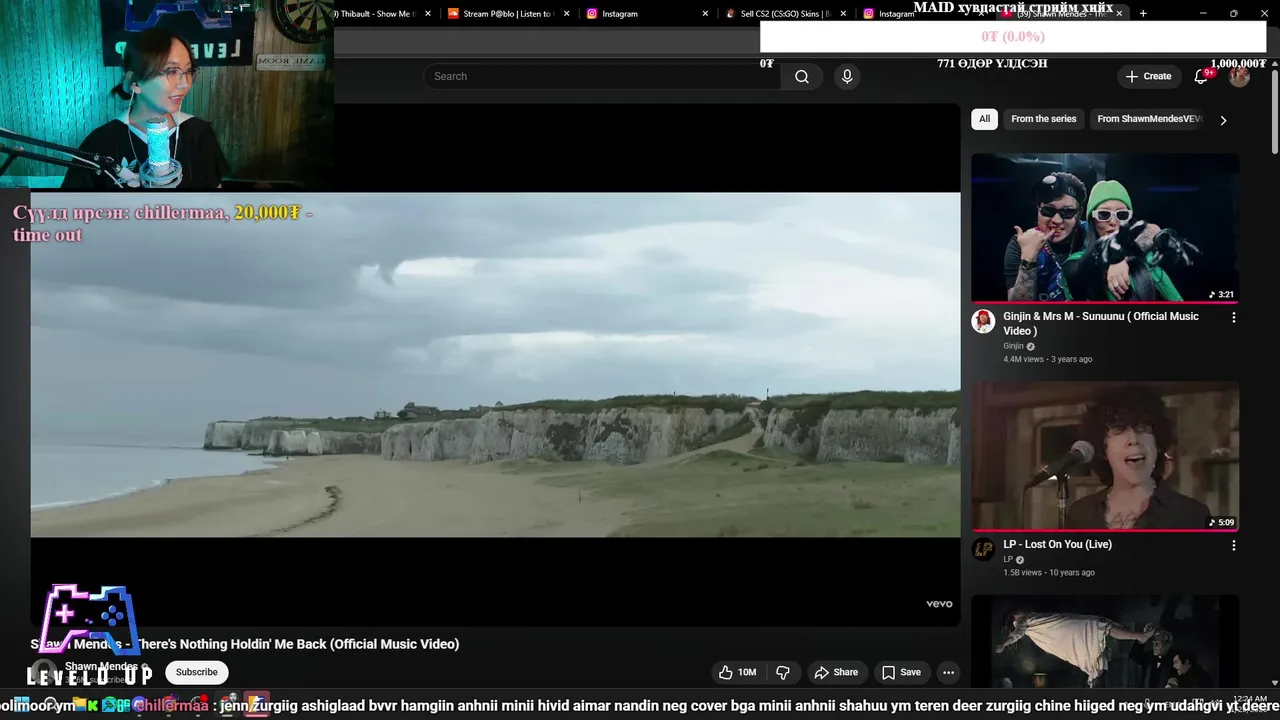Open the YouTube notifications bell

pyautogui.click(x=1202, y=77)
